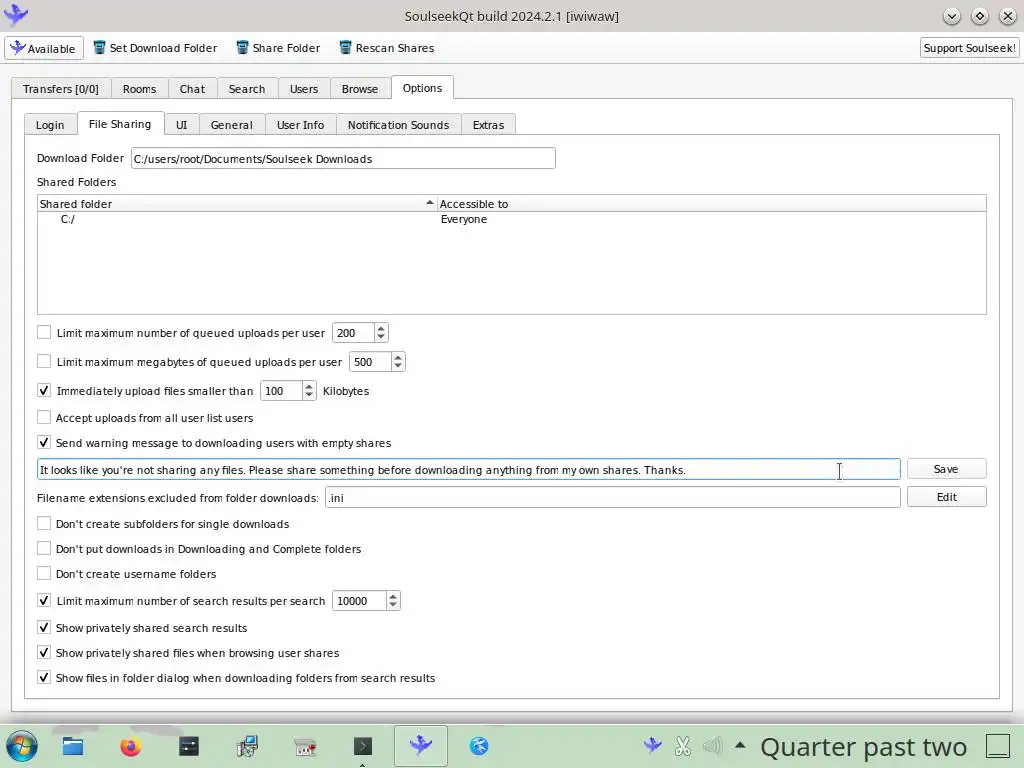
Task: Check Don't create username folders
Action: 44,573
